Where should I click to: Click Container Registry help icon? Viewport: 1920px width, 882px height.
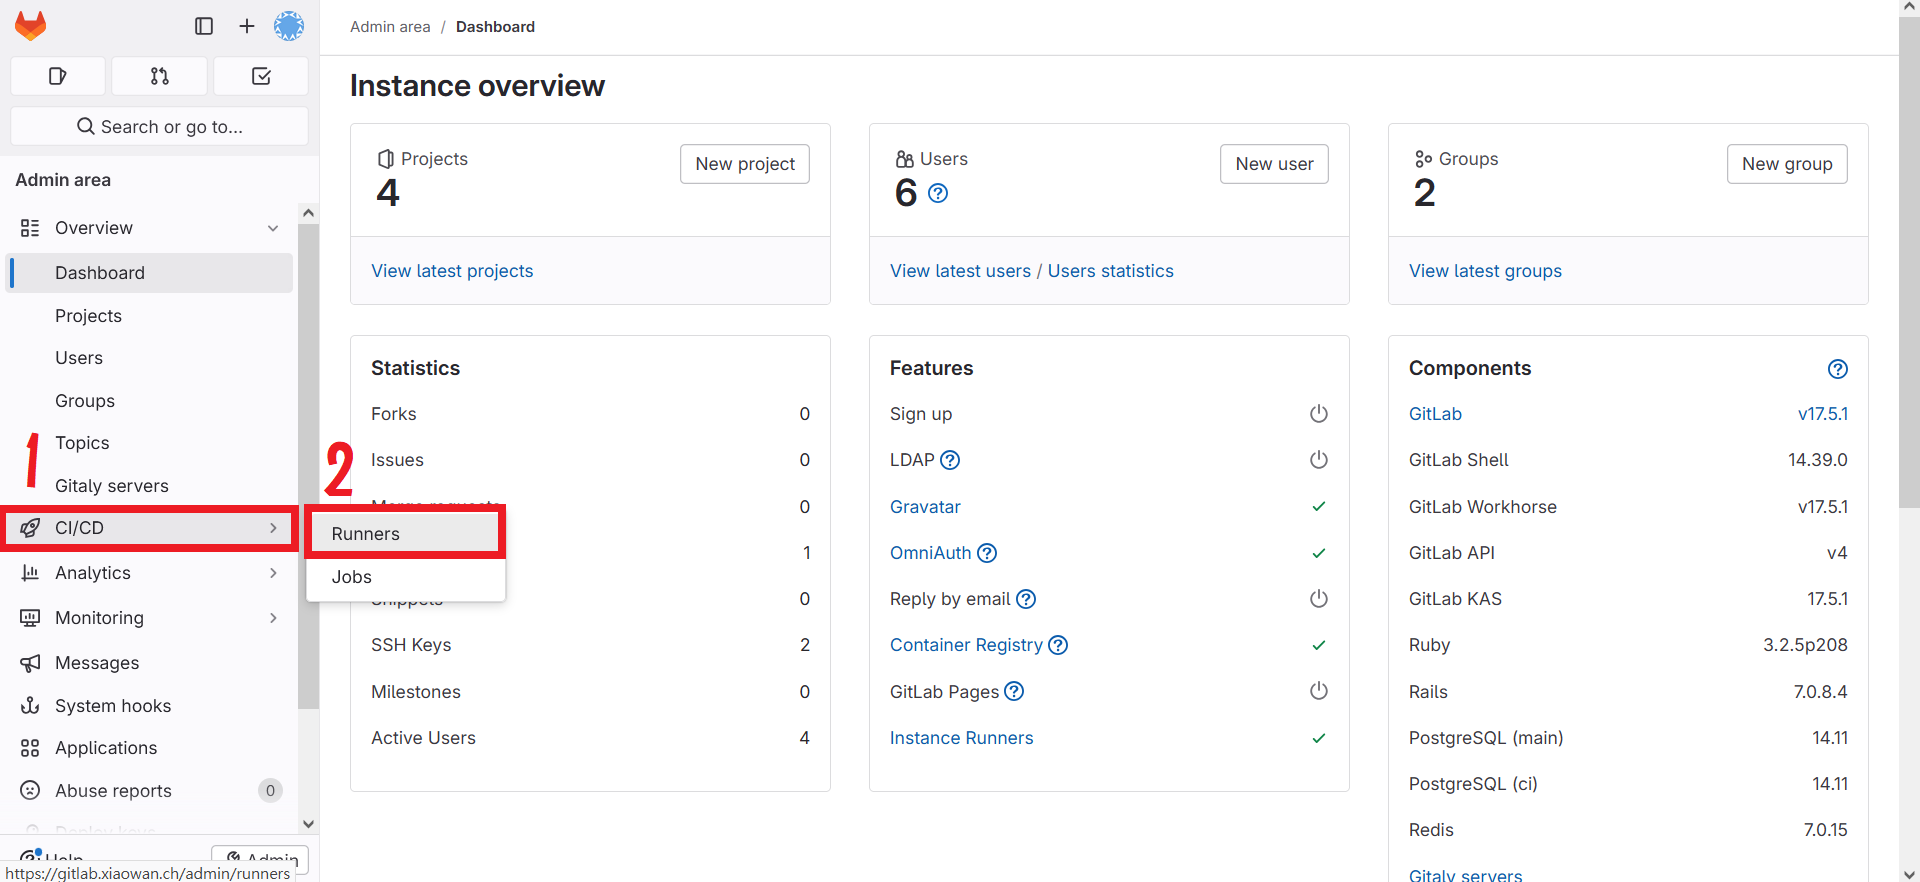[x=1058, y=645]
